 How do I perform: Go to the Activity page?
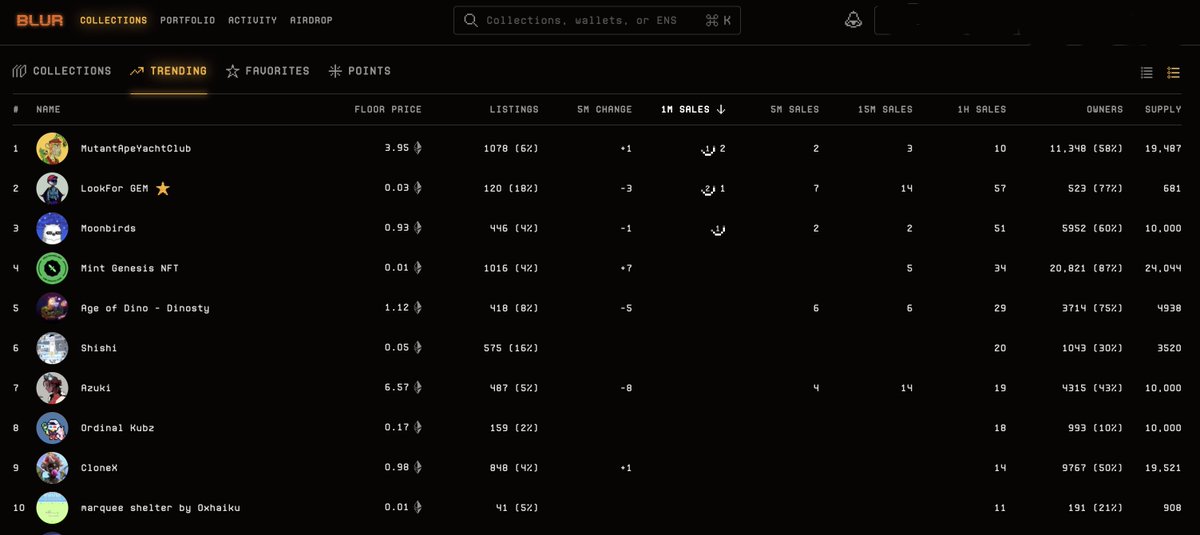[252, 20]
